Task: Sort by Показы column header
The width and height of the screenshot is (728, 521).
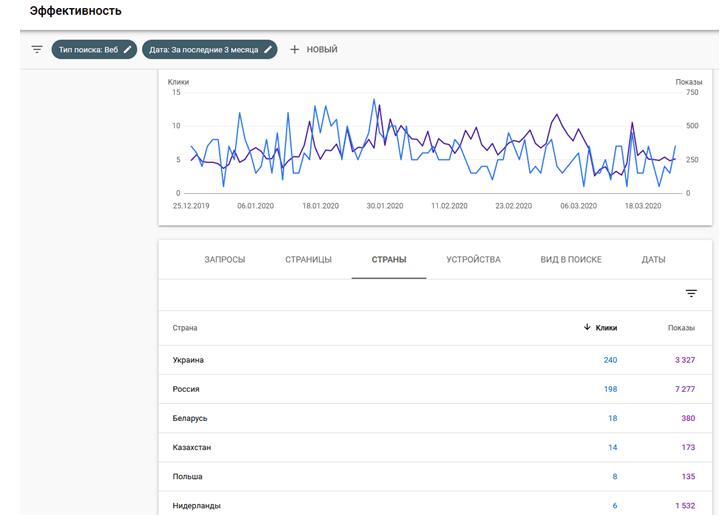Action: pos(681,328)
